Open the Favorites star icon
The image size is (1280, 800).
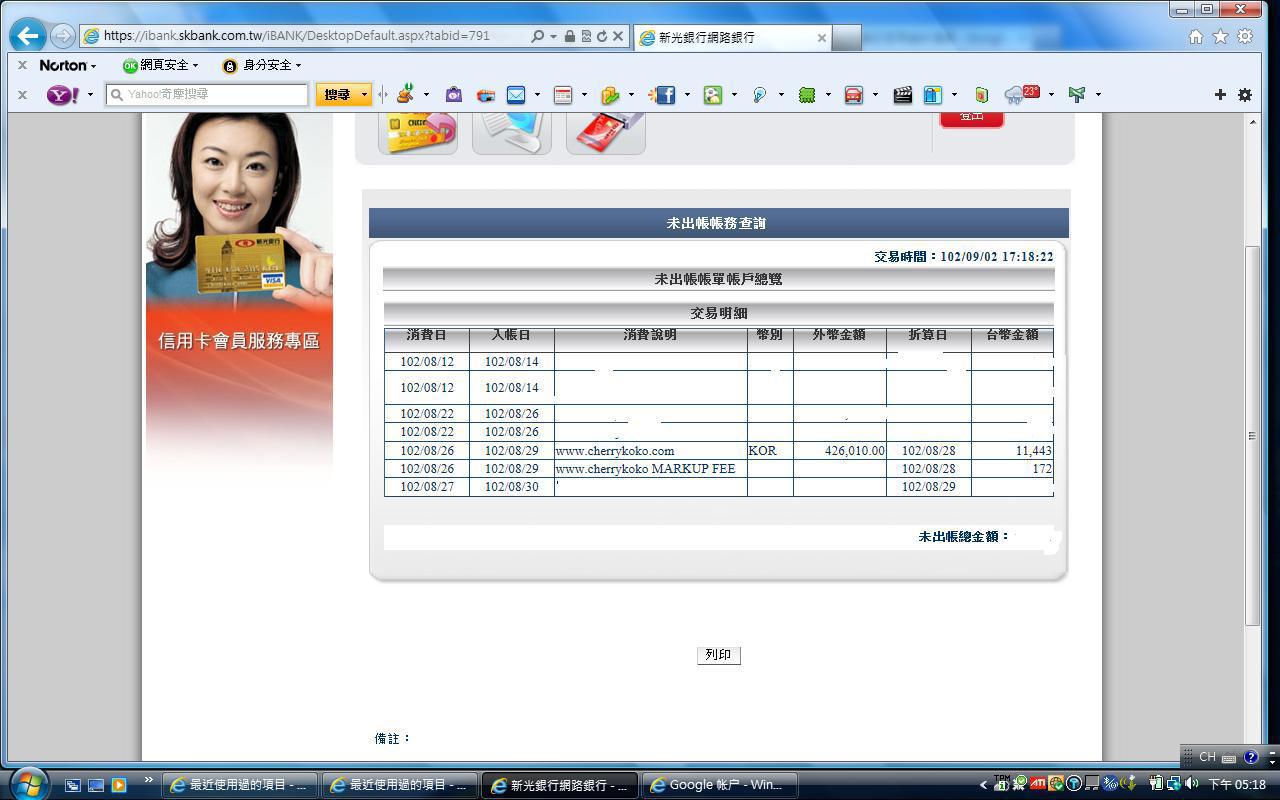pos(1220,37)
